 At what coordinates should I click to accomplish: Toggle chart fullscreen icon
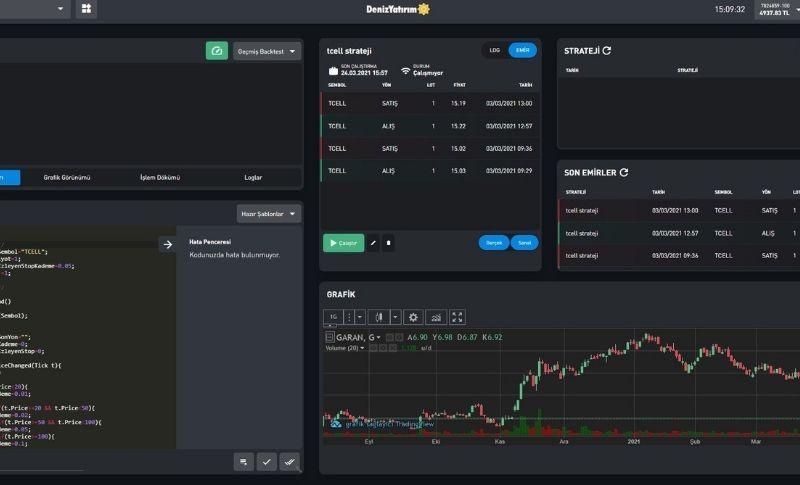[x=457, y=317]
